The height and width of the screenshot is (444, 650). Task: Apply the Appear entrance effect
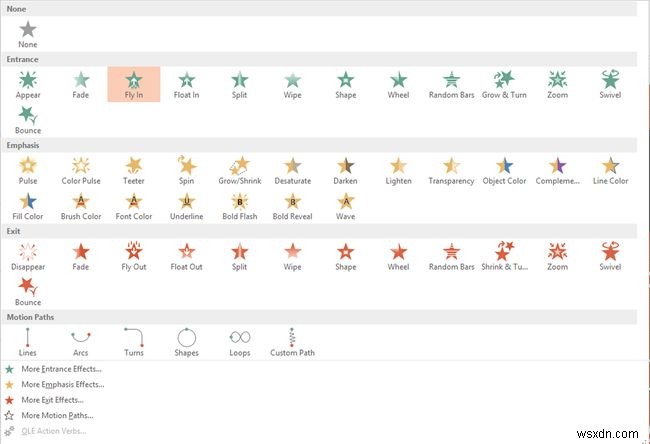coord(28,85)
